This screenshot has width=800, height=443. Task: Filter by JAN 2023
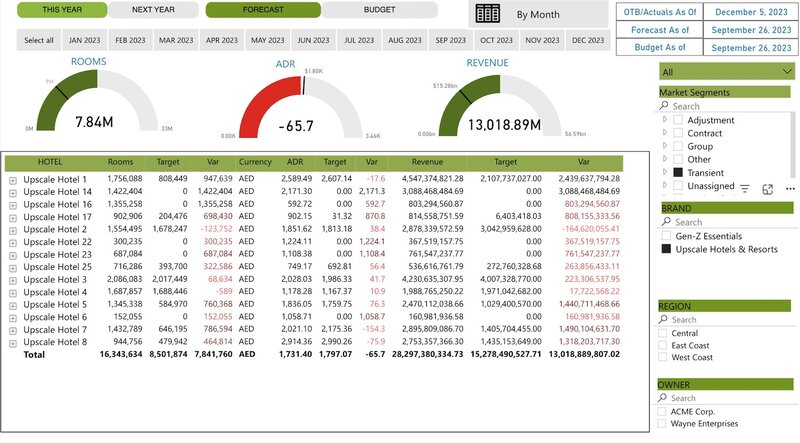click(85, 40)
